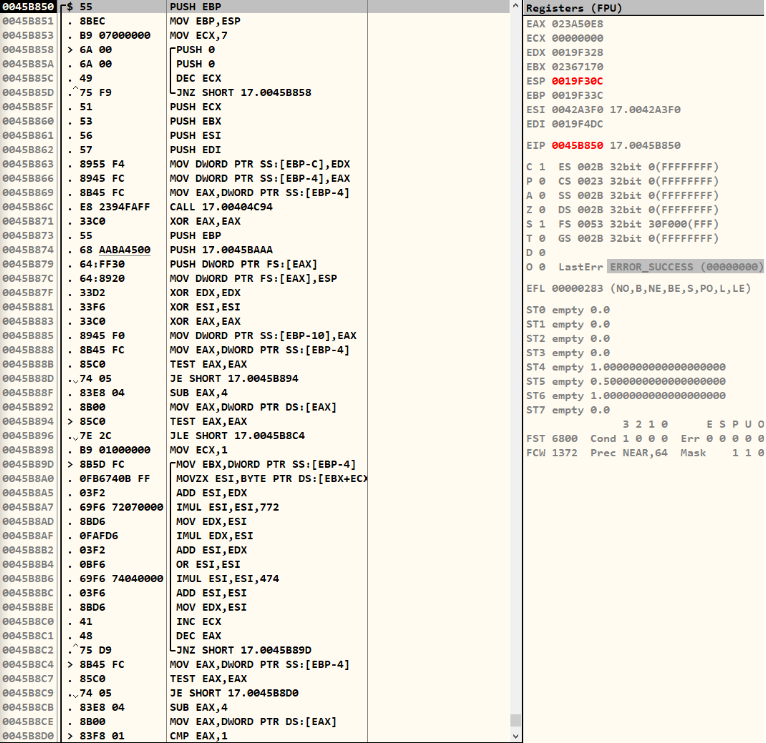This screenshot has width=766, height=743.
Task: Select ESP value 0019F30C
Action: pyautogui.click(x=577, y=81)
